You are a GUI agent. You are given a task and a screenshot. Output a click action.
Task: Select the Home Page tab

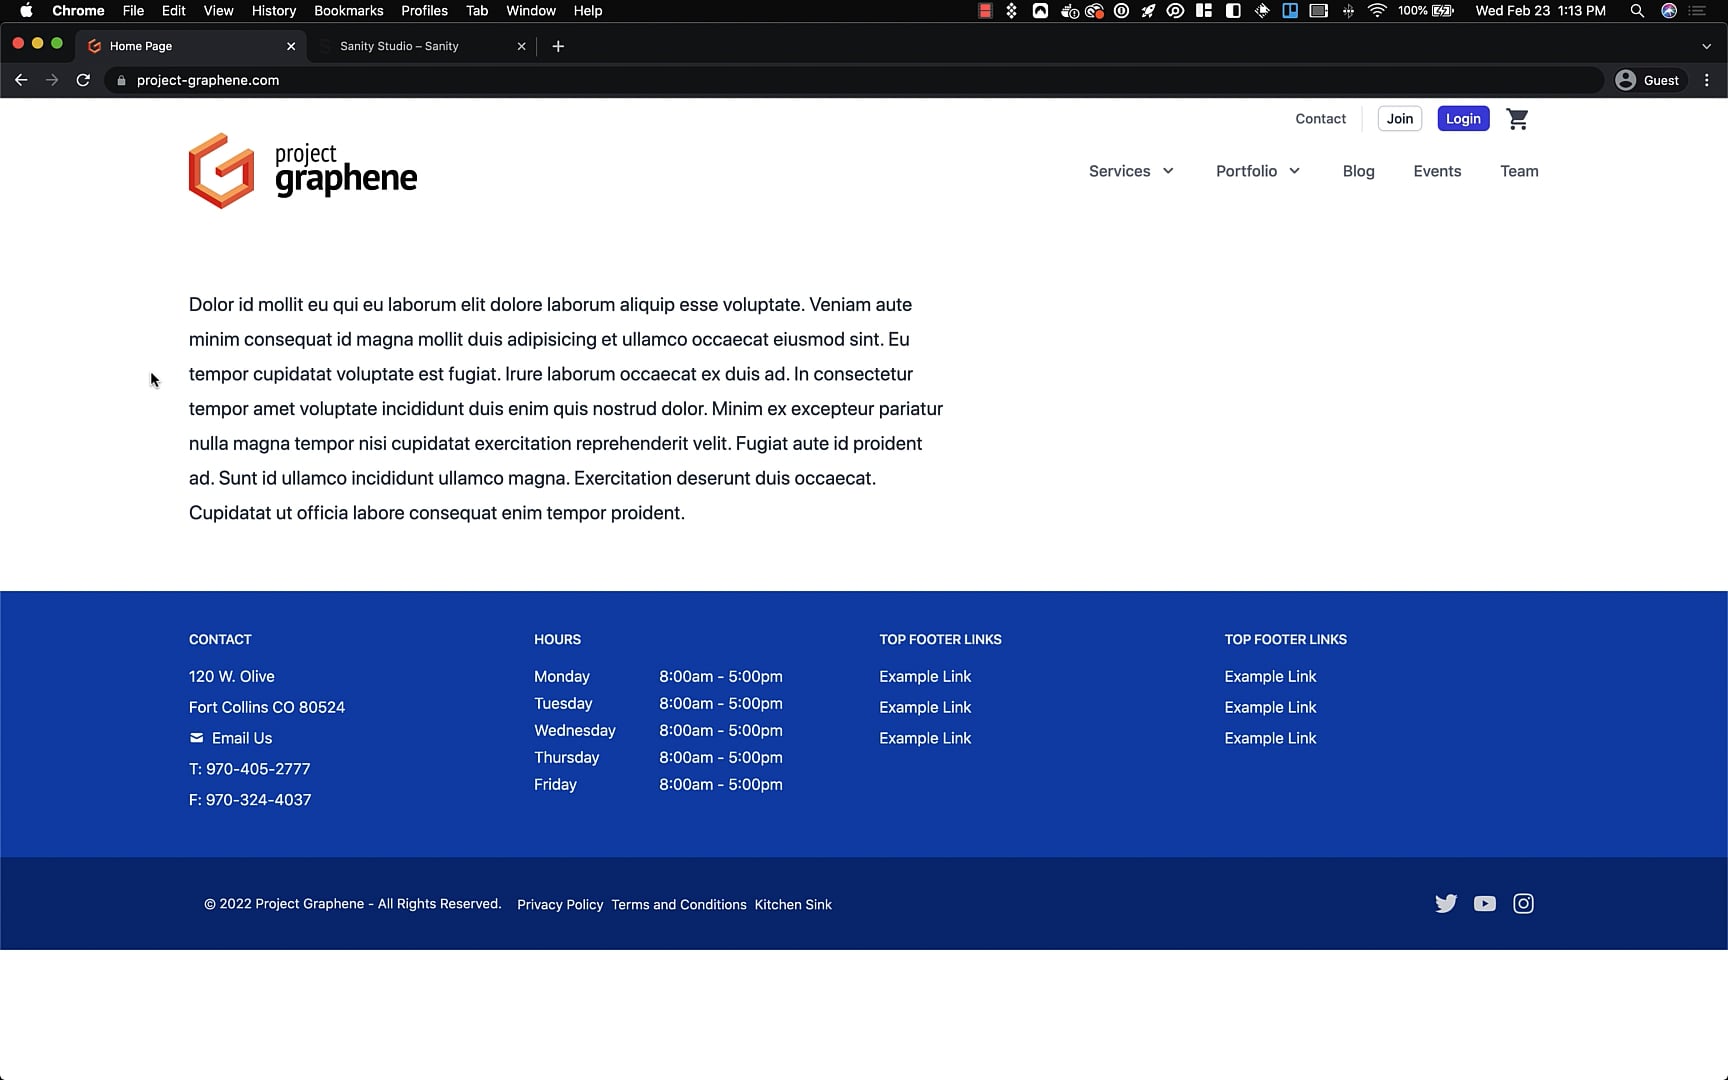(x=190, y=46)
